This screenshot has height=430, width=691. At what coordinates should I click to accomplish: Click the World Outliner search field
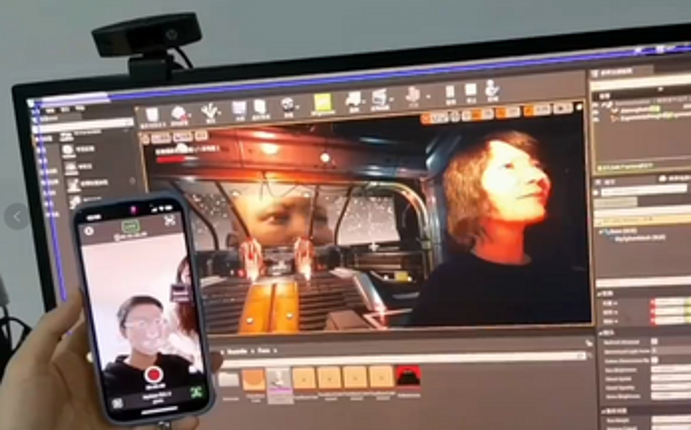[x=641, y=84]
